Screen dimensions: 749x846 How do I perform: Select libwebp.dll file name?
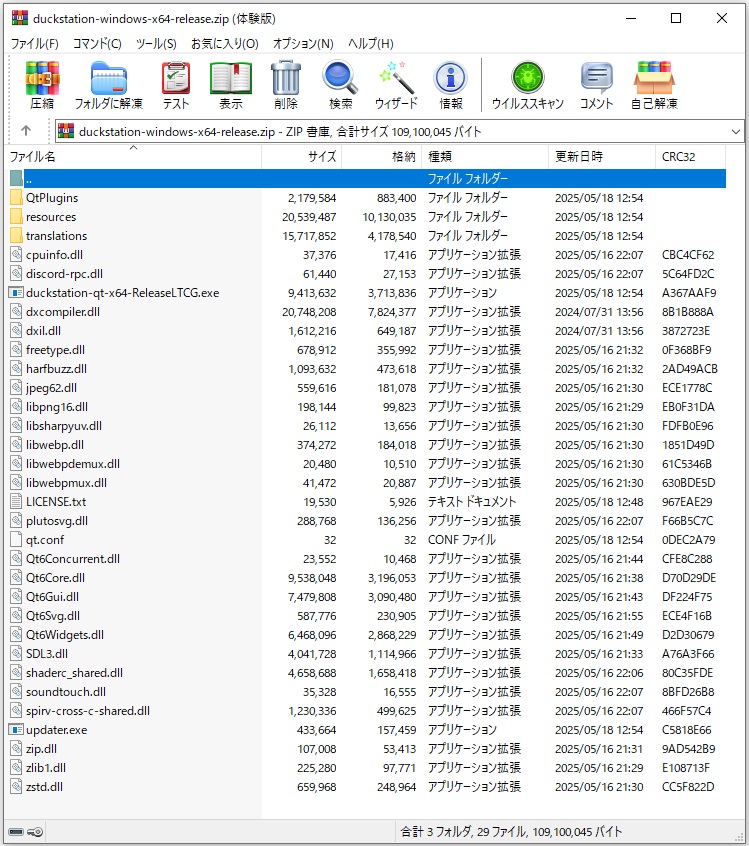[x=55, y=445]
